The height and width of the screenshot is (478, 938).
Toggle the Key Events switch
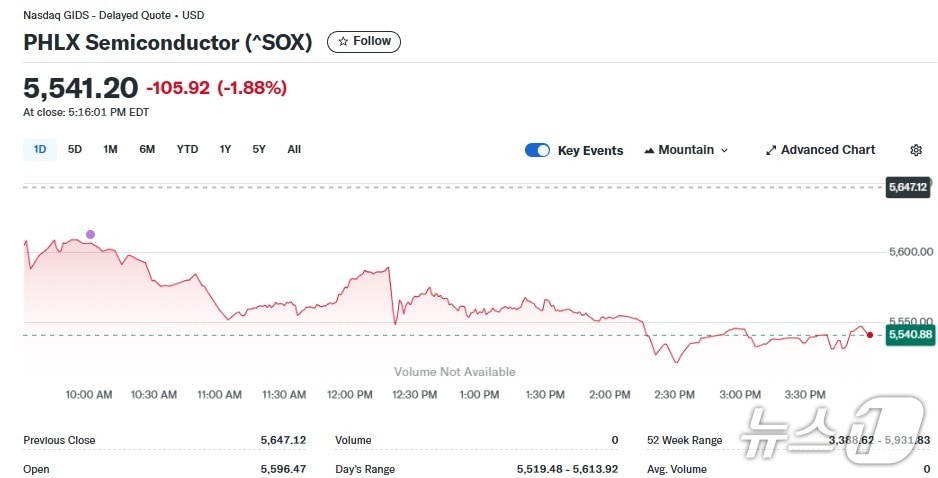[x=537, y=150]
